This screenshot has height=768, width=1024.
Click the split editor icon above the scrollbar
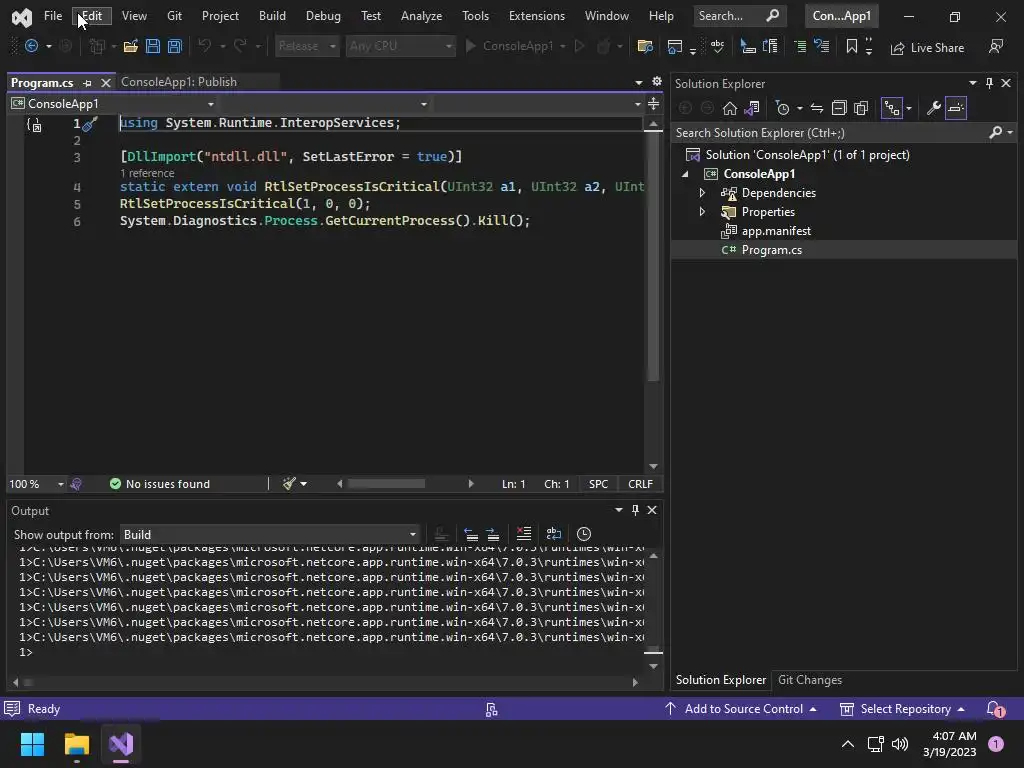[653, 104]
